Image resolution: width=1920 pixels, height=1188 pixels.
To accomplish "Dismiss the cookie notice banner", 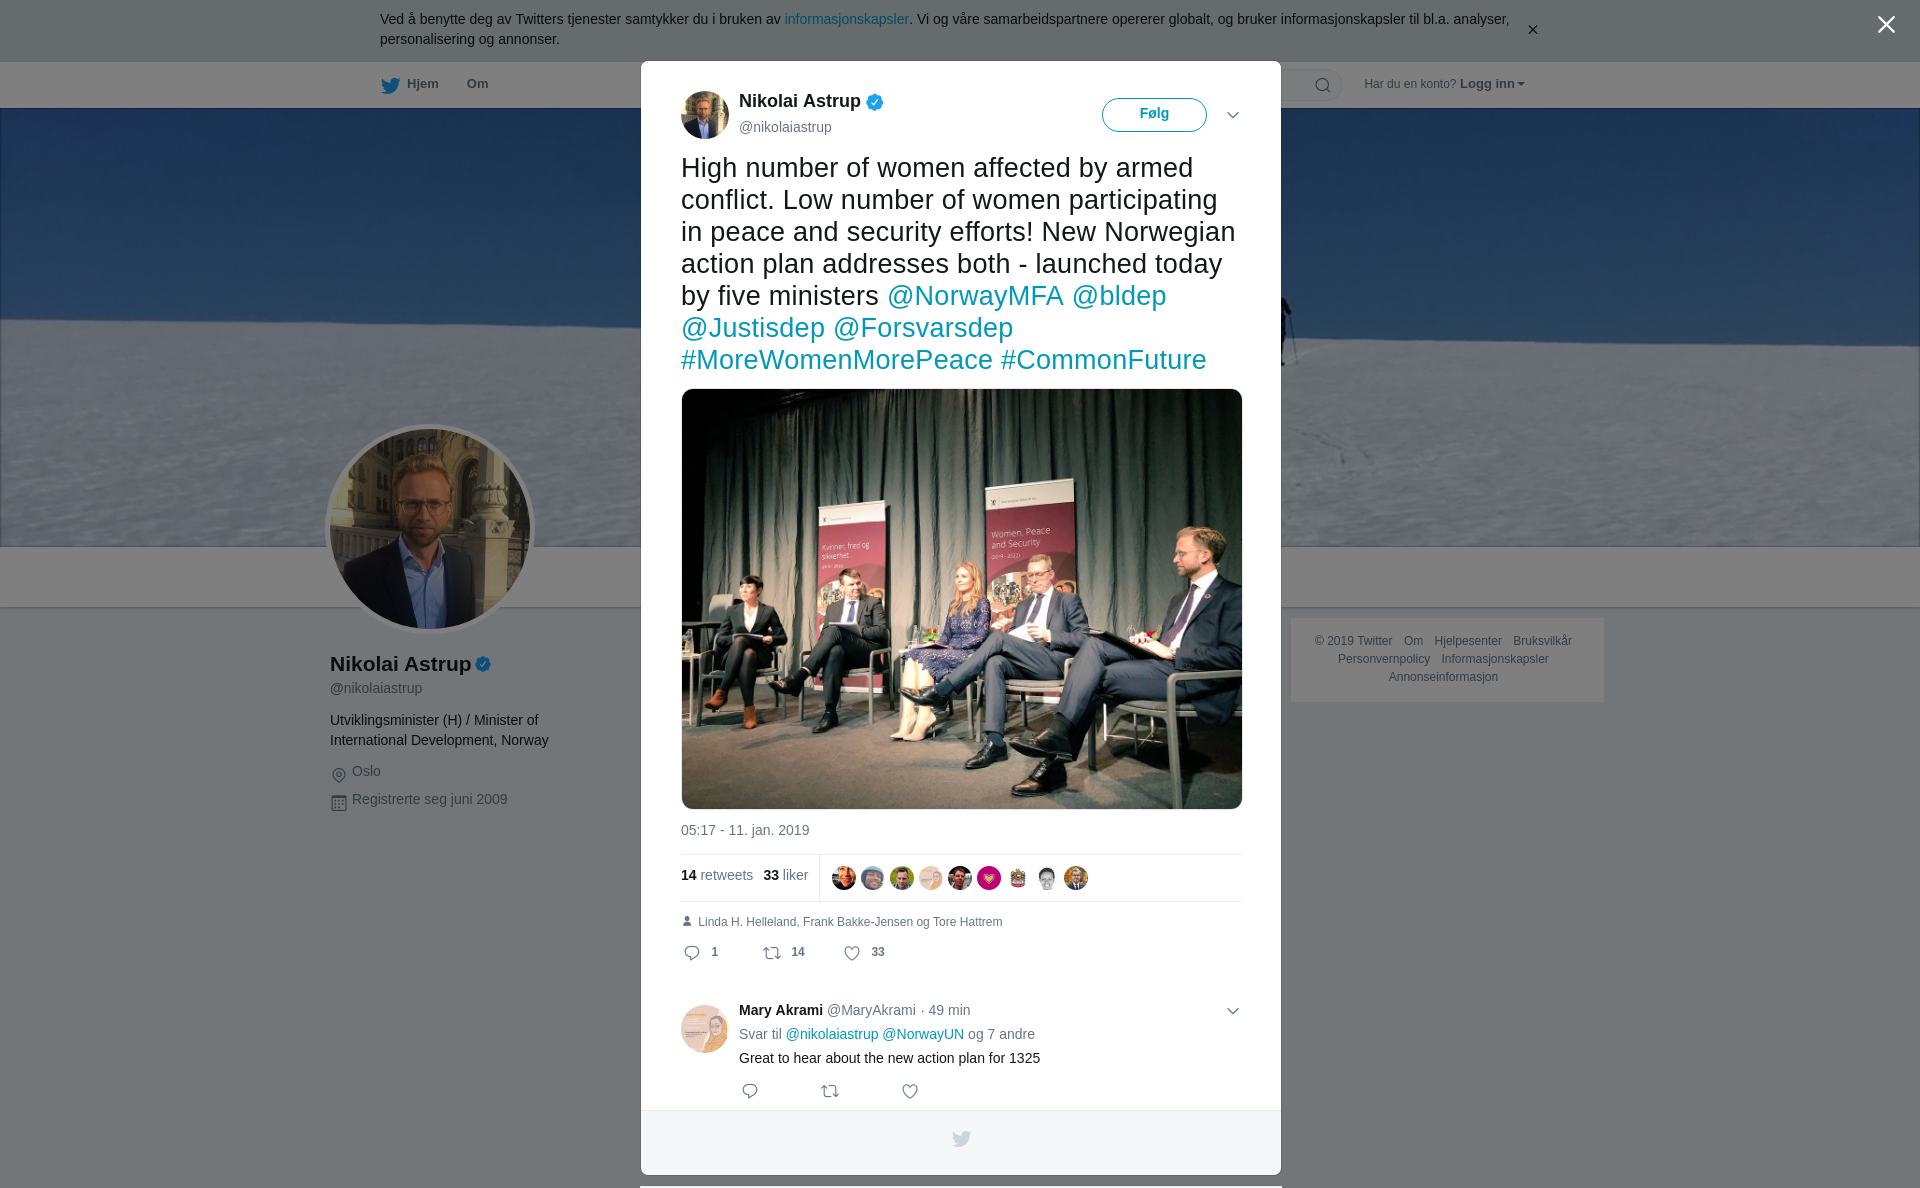I will coord(1532,30).
